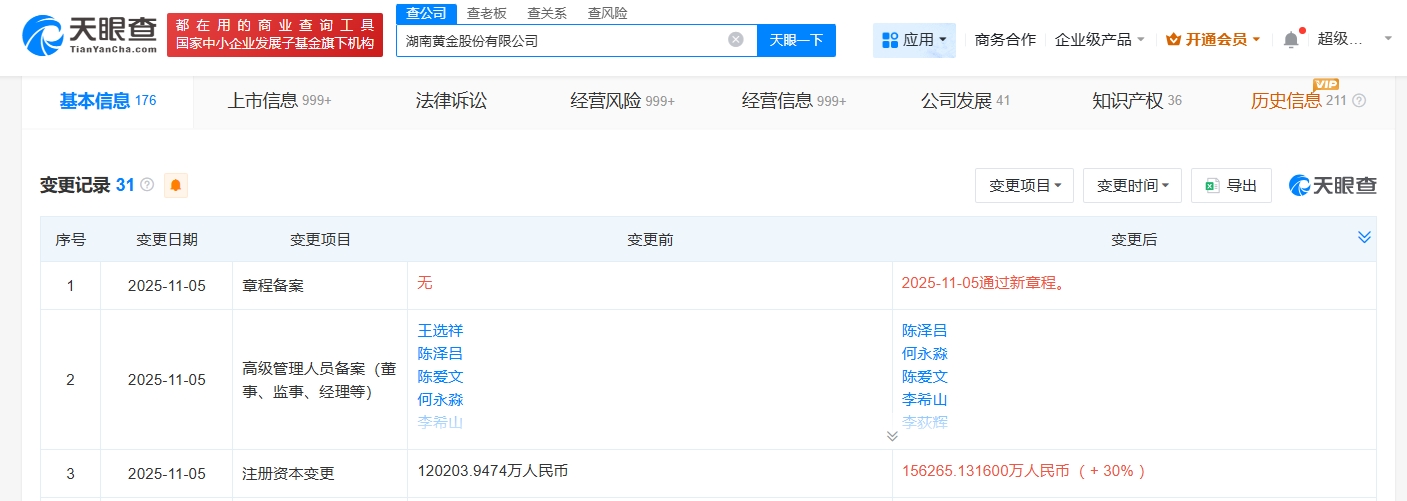The image size is (1407, 501).
Task: Switch to the 查老板 search tab
Action: [x=486, y=13]
